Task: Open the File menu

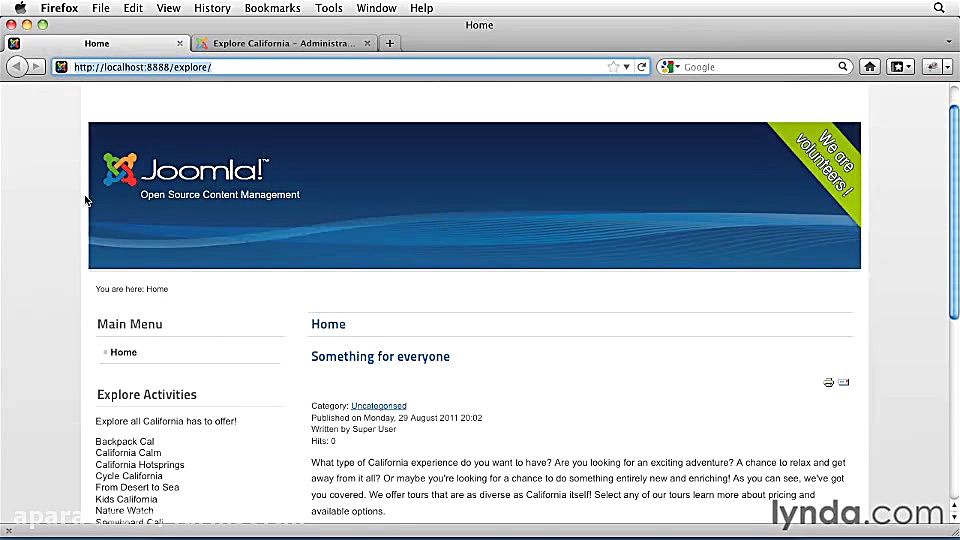Action: point(100,8)
